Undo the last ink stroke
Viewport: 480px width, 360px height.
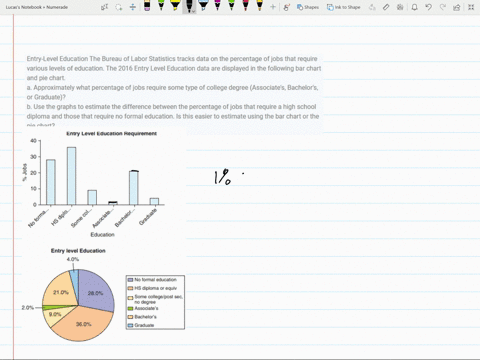tap(429, 7)
